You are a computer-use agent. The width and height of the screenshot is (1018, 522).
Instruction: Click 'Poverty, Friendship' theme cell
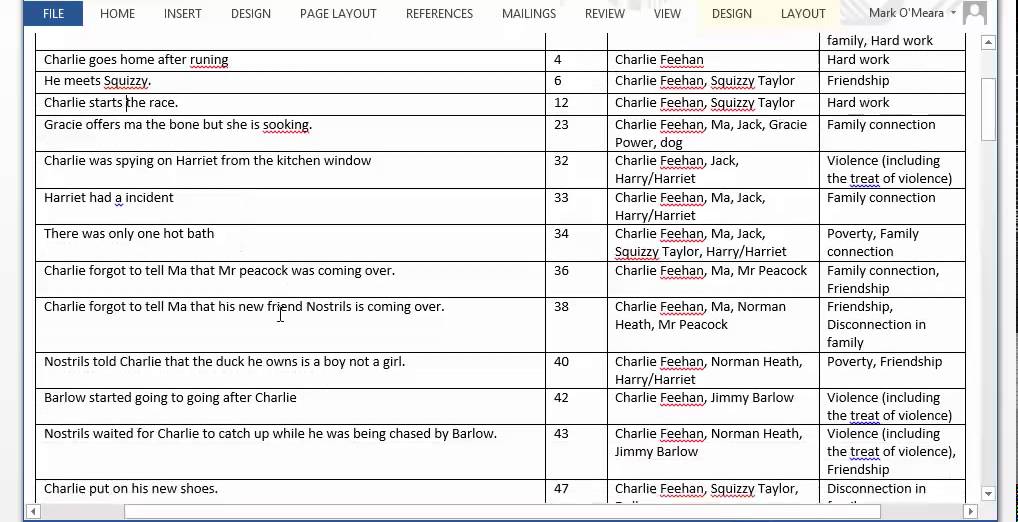[x=892, y=370]
